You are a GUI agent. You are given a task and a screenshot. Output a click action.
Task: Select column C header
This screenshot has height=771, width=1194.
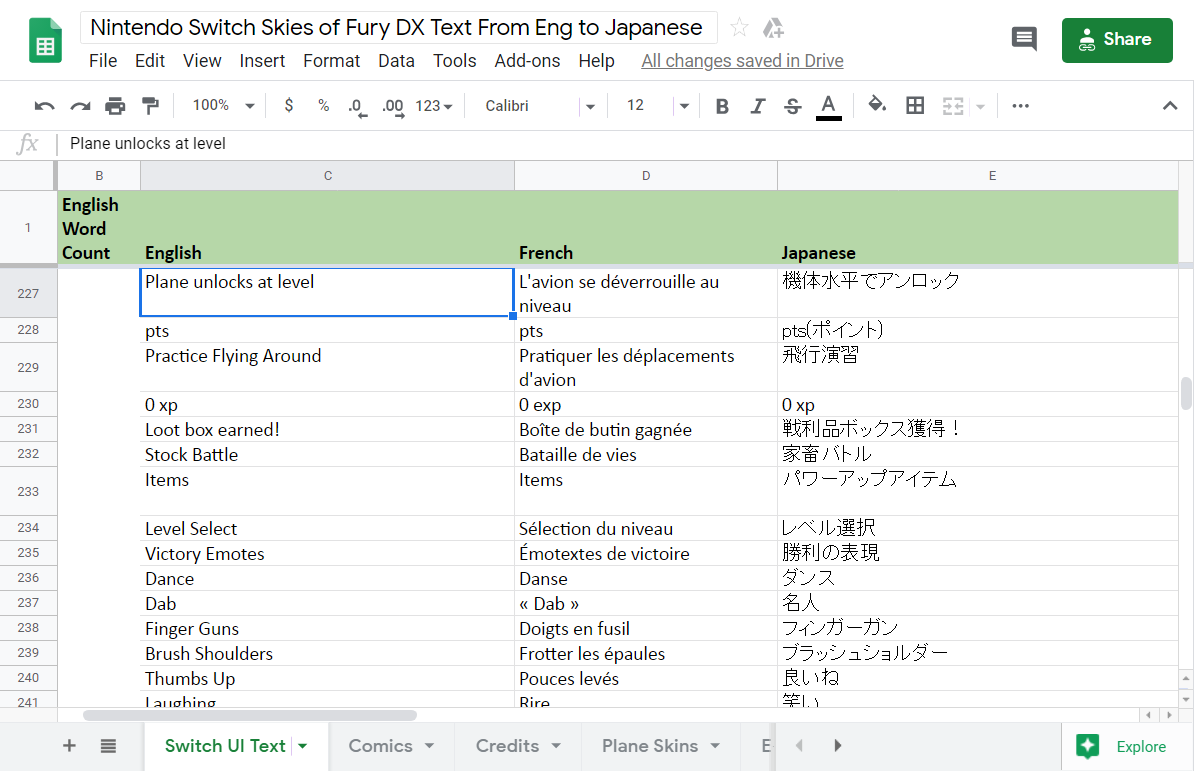(327, 176)
